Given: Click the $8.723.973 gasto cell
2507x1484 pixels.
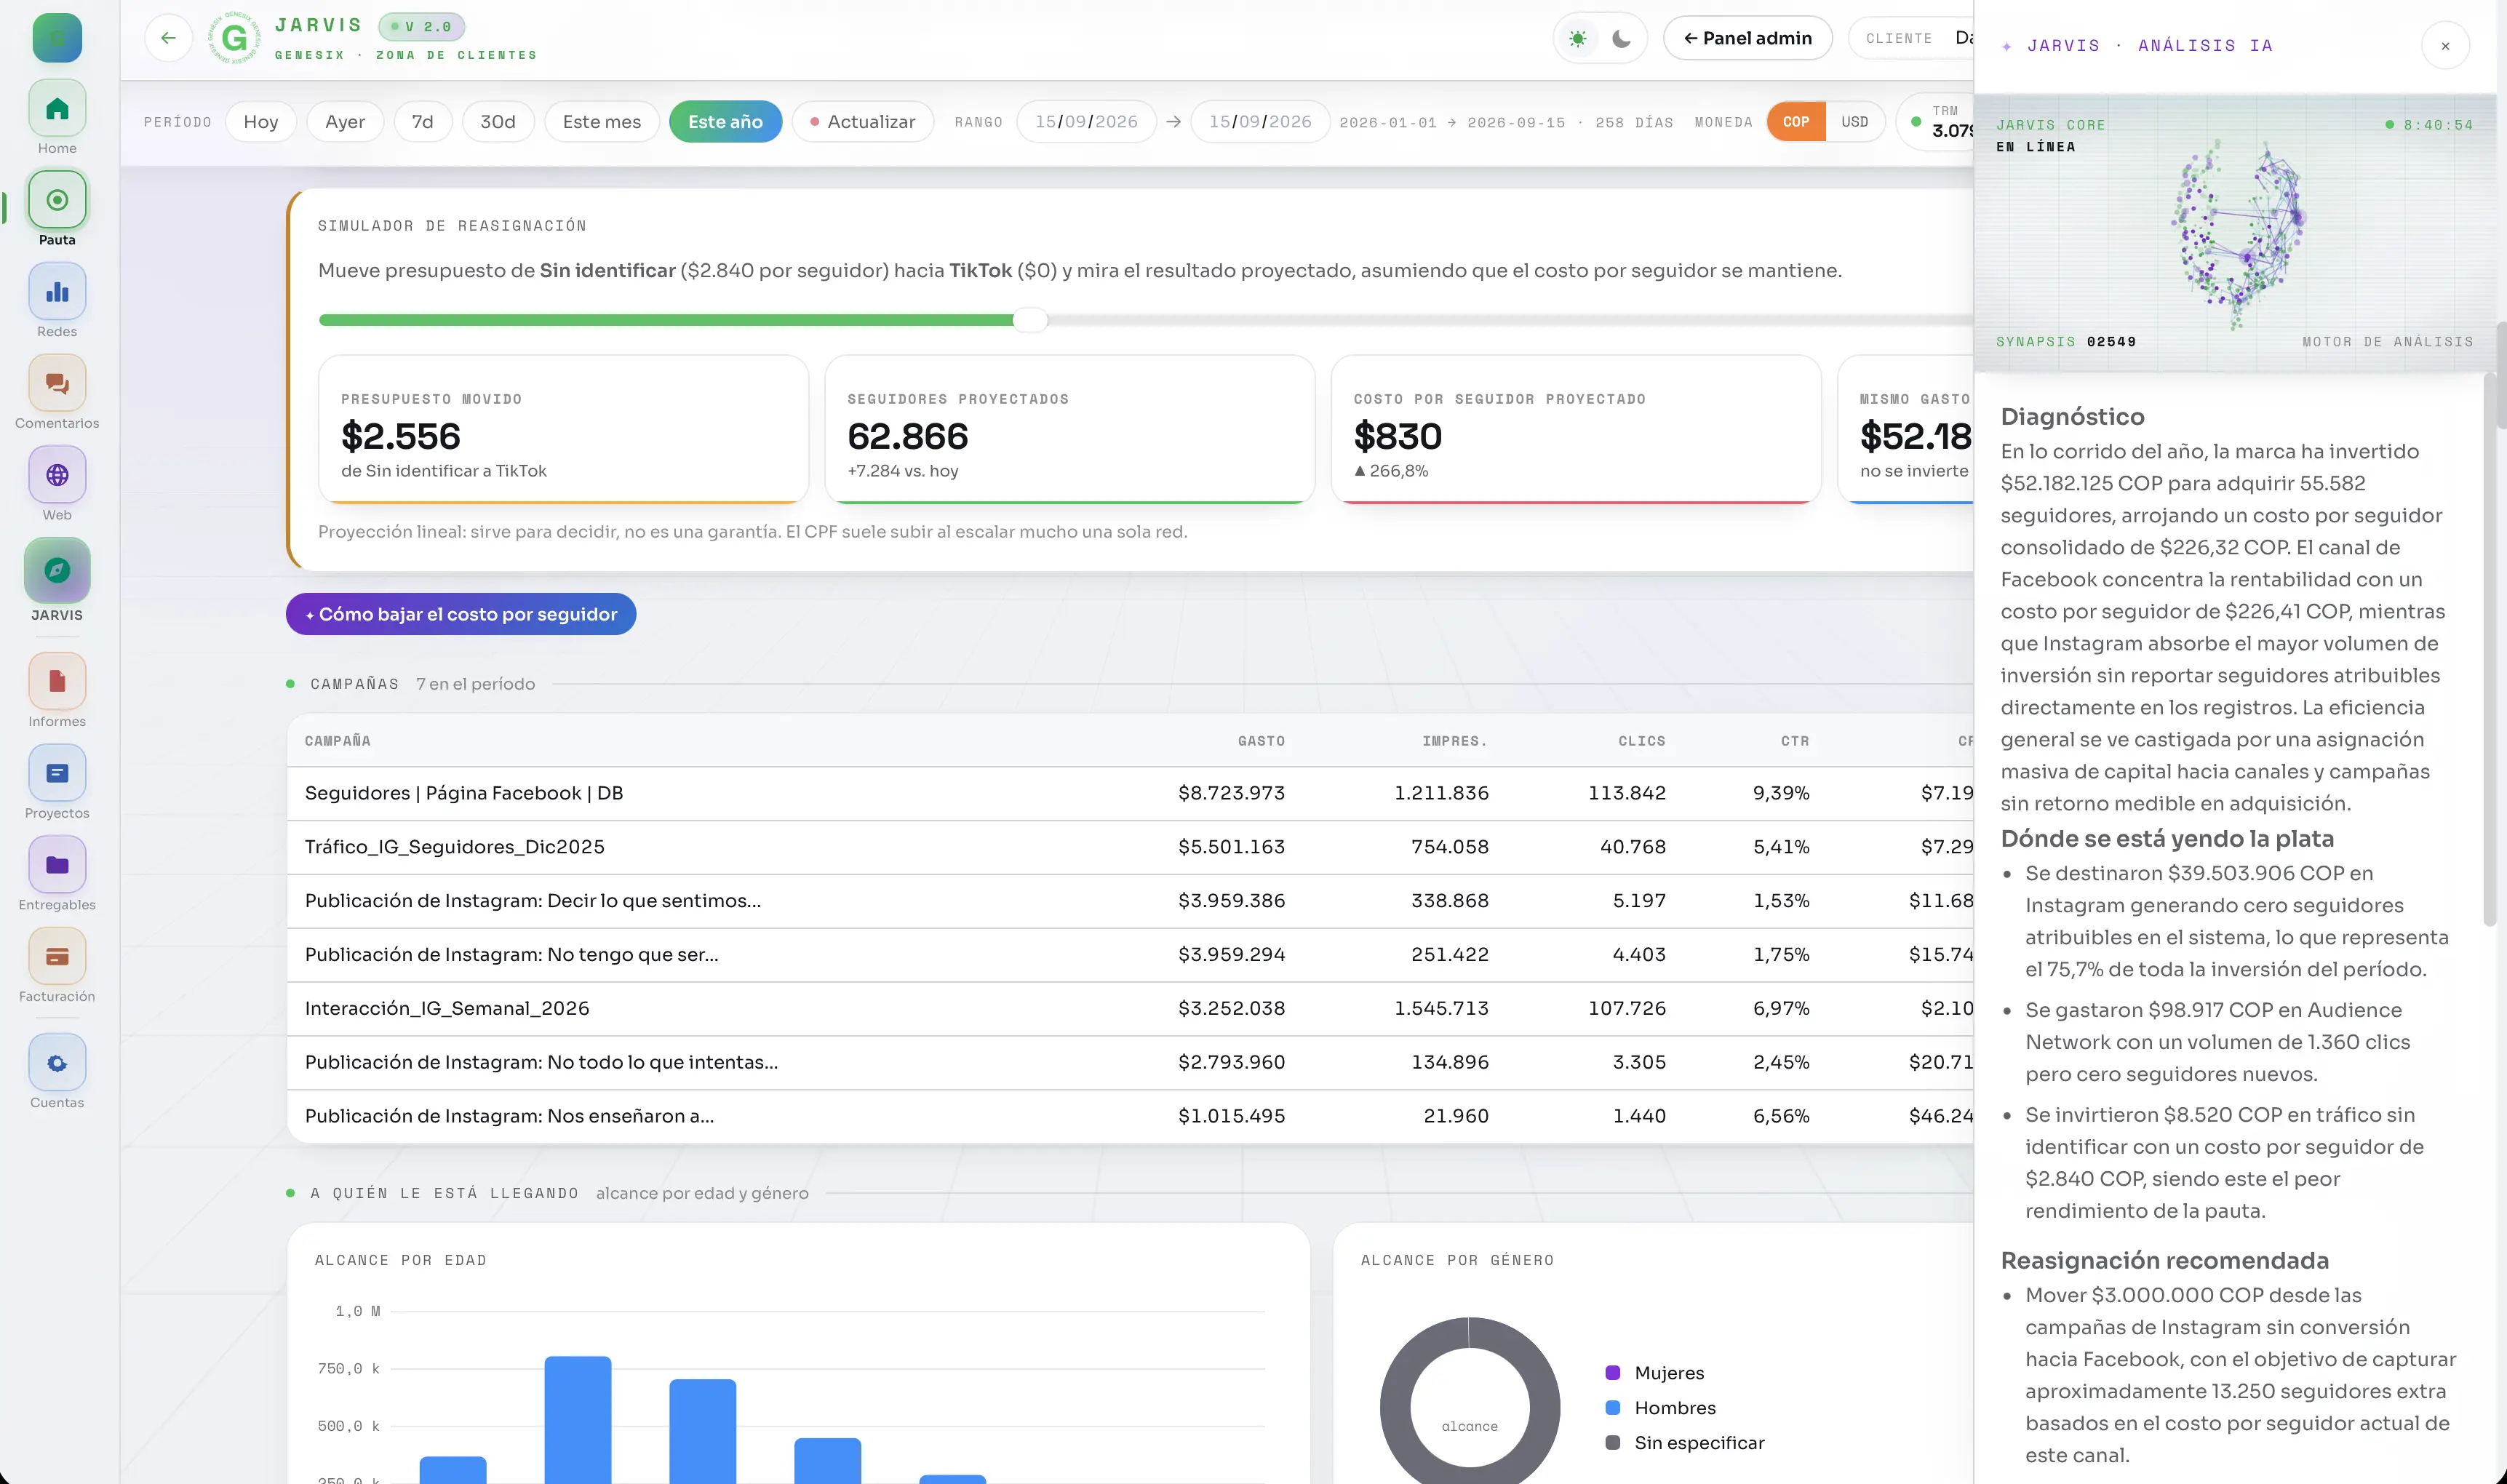Looking at the screenshot, I should (x=1231, y=794).
